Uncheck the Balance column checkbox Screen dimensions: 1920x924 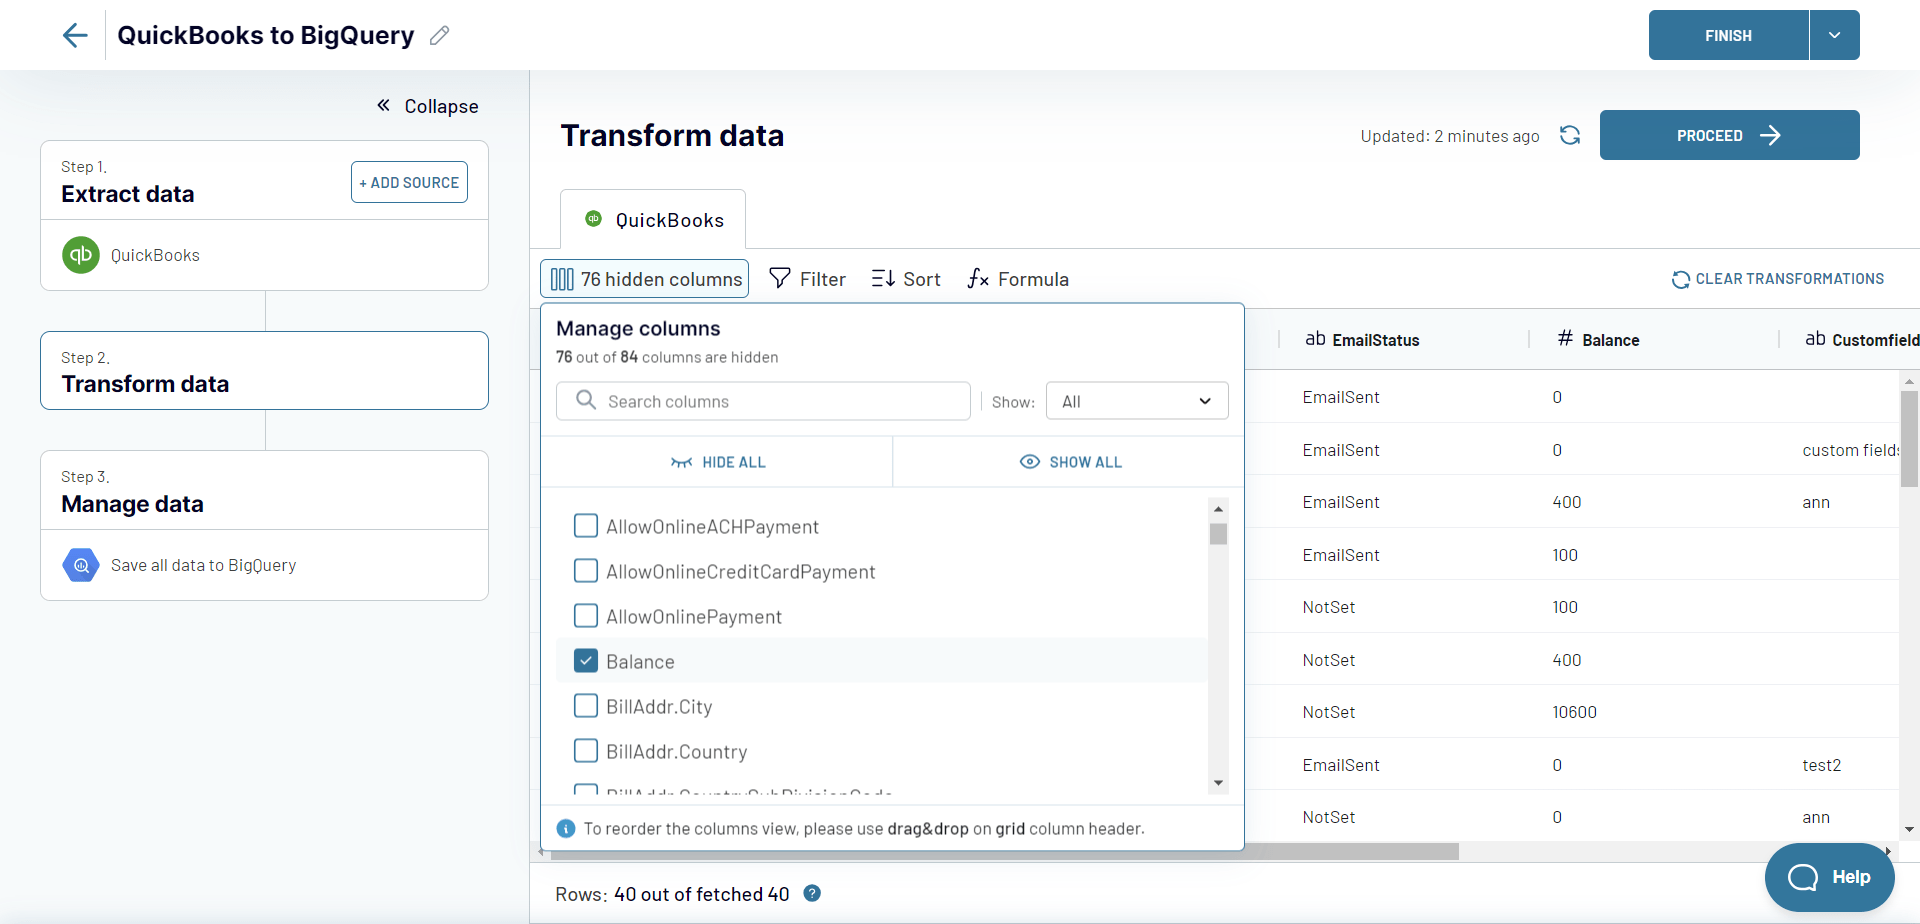coord(586,661)
